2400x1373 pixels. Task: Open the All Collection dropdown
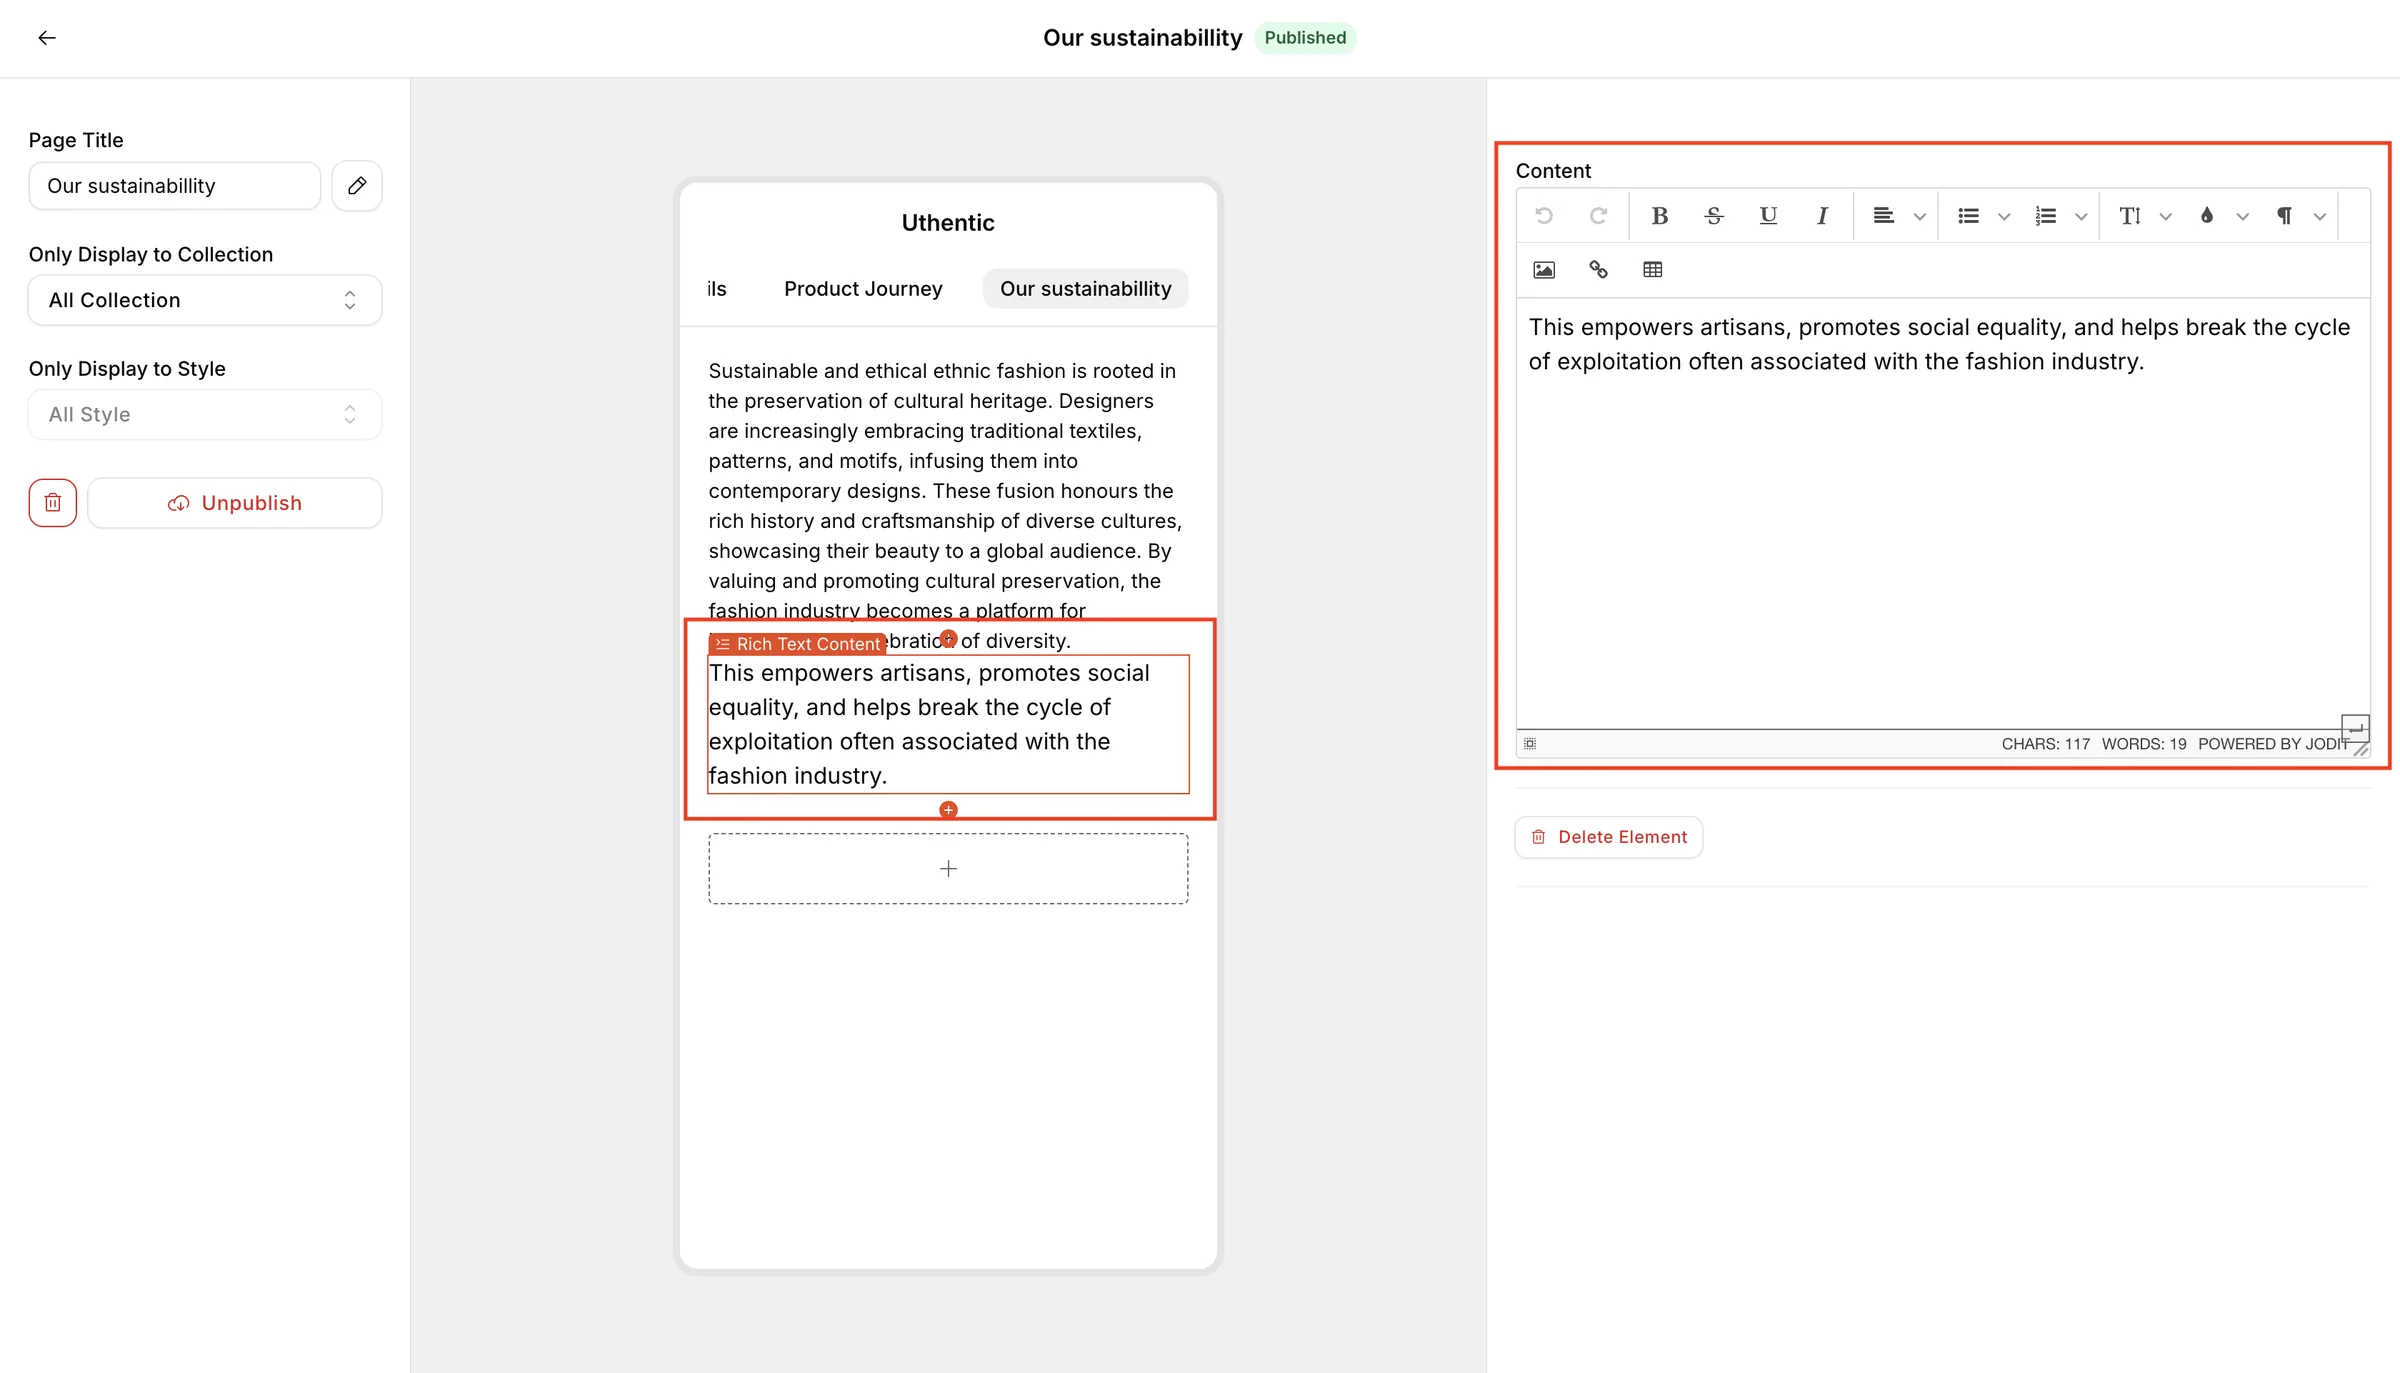pos(205,300)
